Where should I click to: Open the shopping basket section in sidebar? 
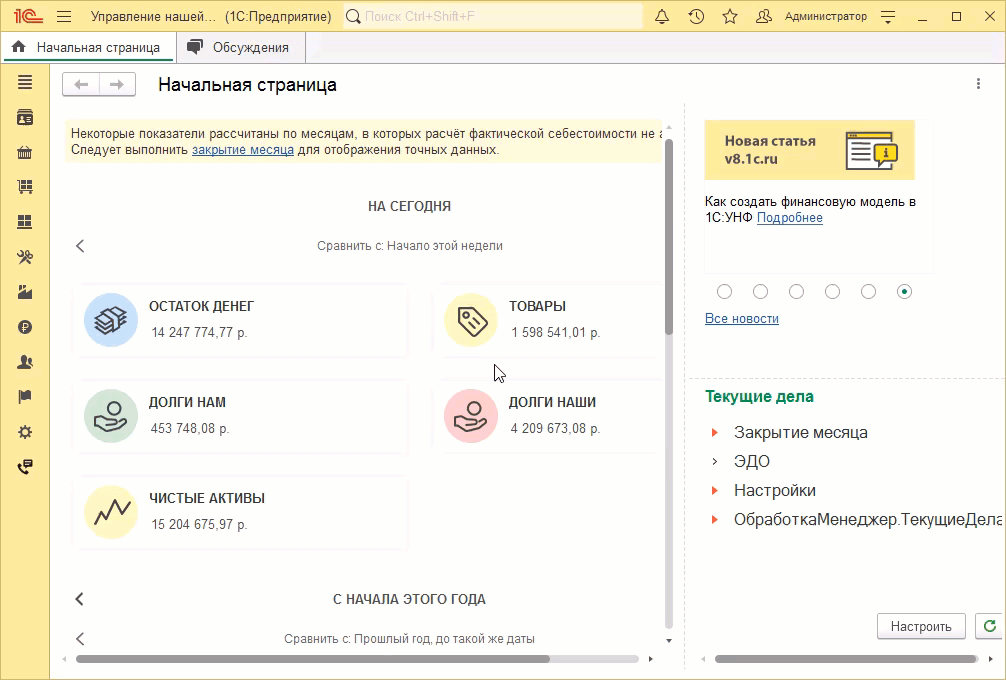[x=25, y=153]
